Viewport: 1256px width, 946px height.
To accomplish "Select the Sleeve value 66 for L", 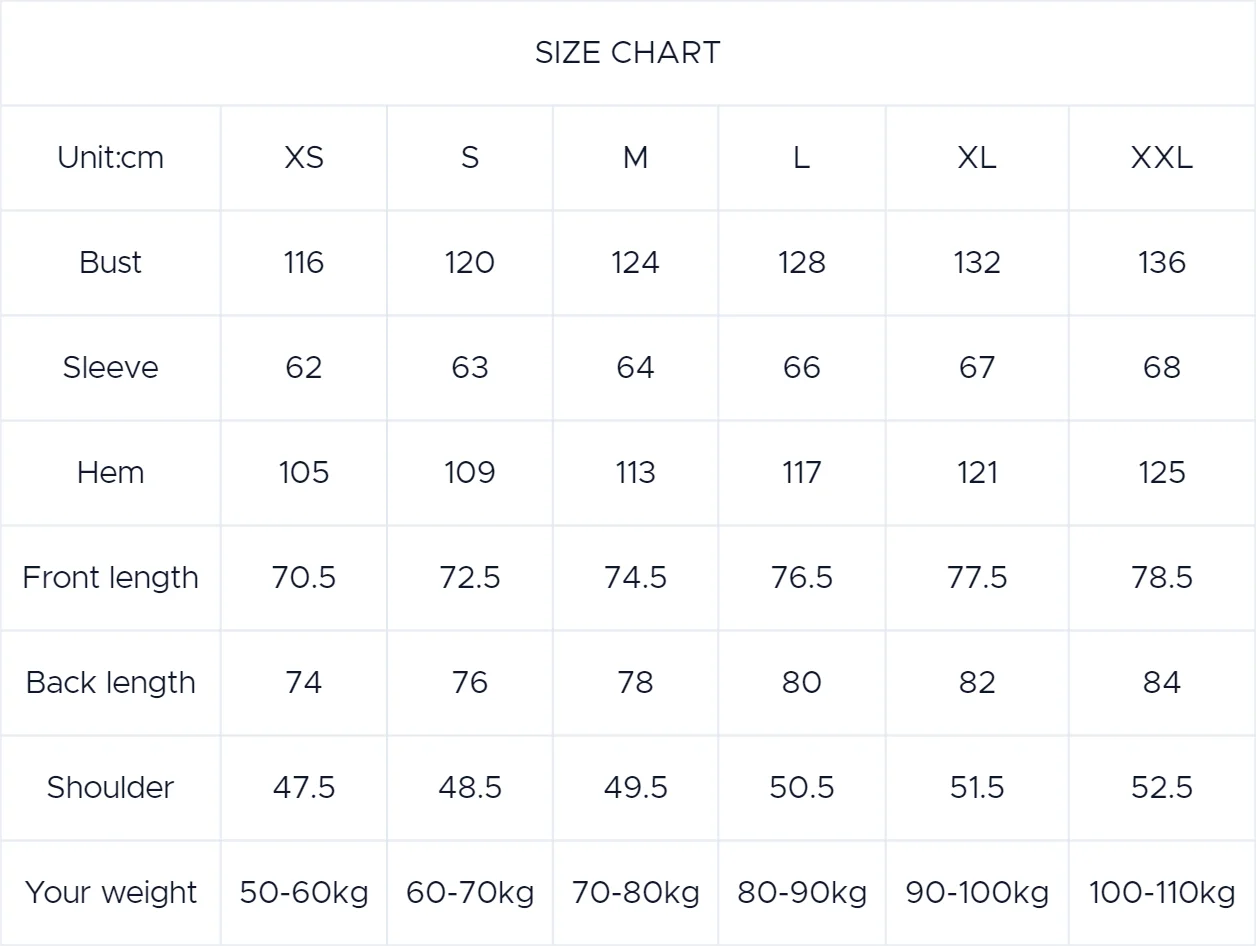I will pos(802,368).
